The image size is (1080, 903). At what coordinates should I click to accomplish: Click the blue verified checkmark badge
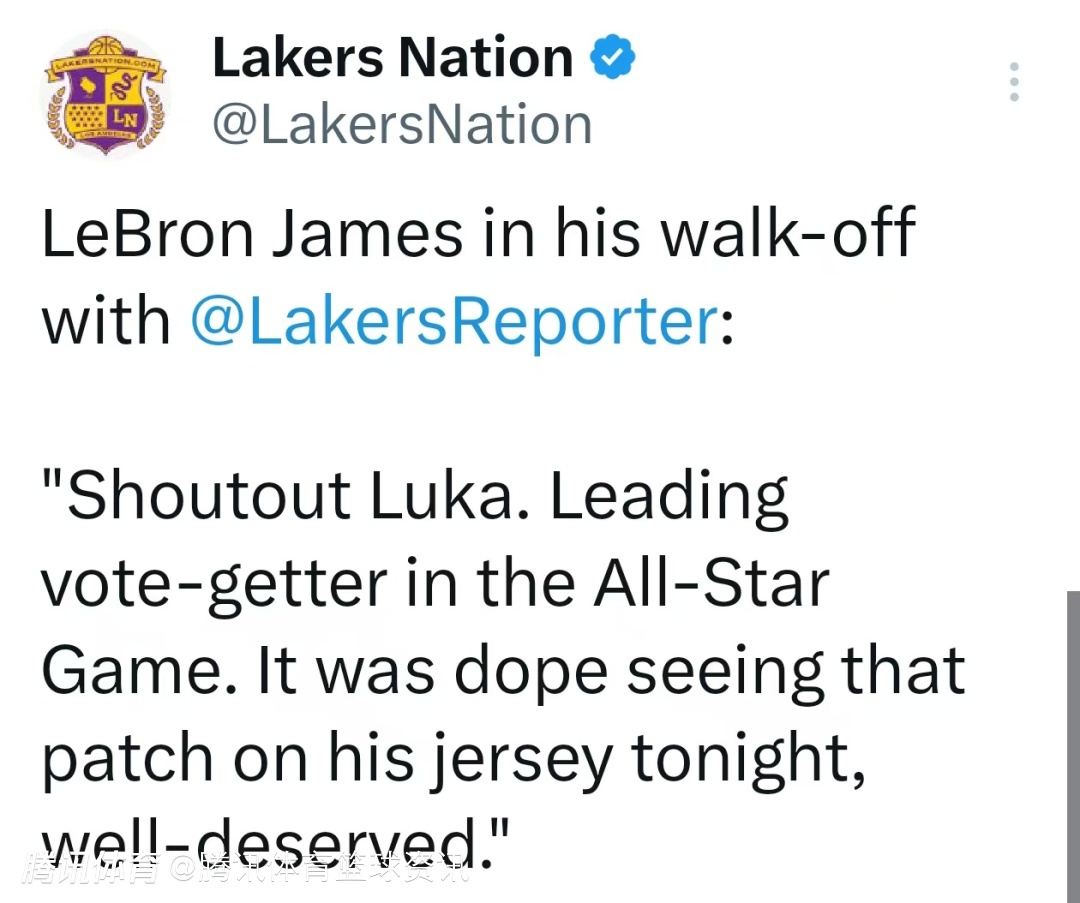tap(612, 59)
